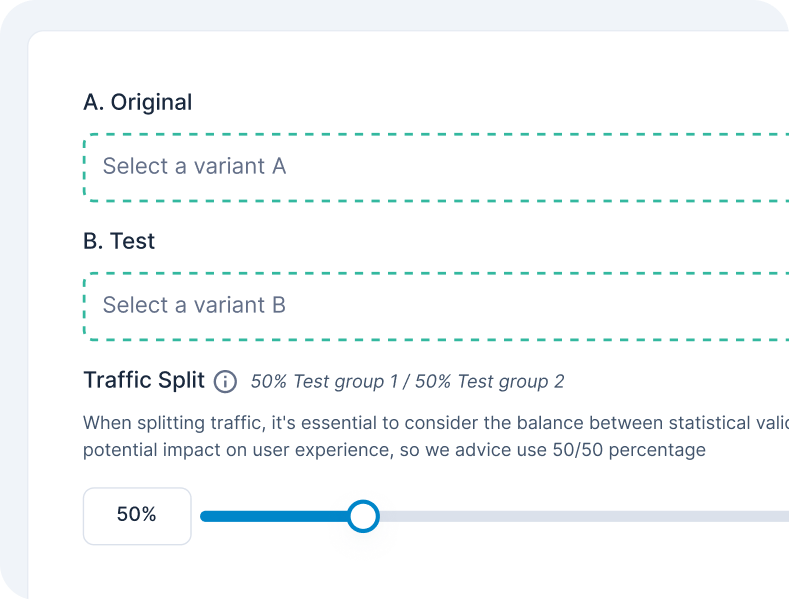Click the gray page background above the card

coord(400,14)
